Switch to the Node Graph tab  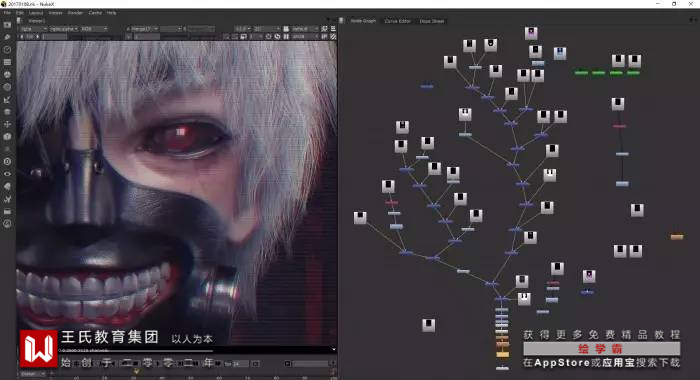[x=363, y=21]
